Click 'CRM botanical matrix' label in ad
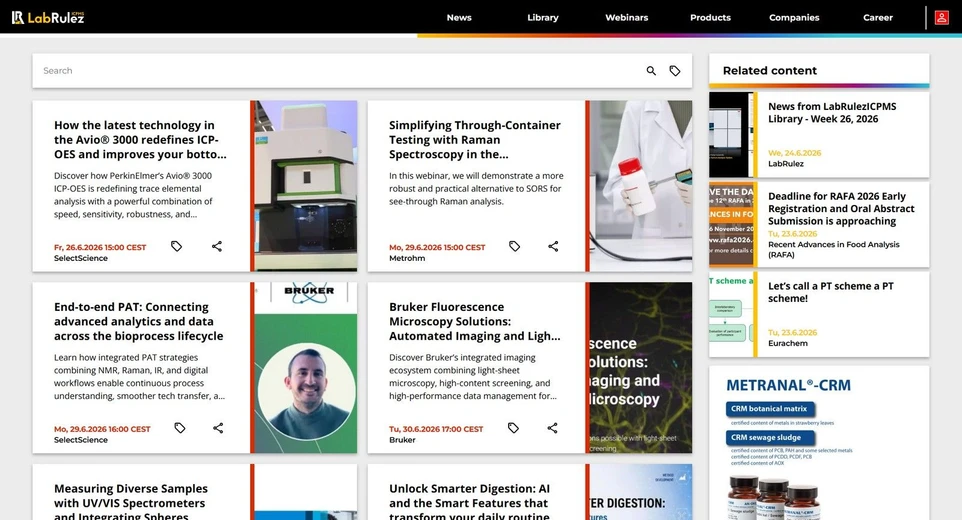 (x=769, y=408)
